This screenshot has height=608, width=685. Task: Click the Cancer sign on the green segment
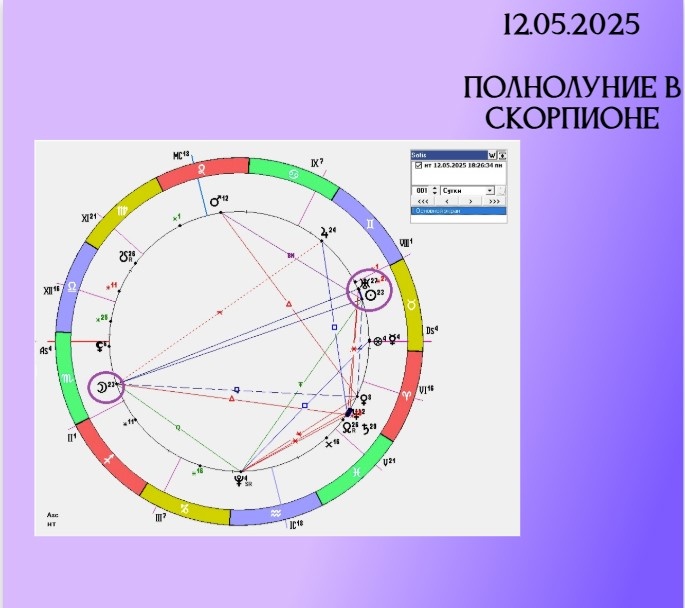[294, 174]
